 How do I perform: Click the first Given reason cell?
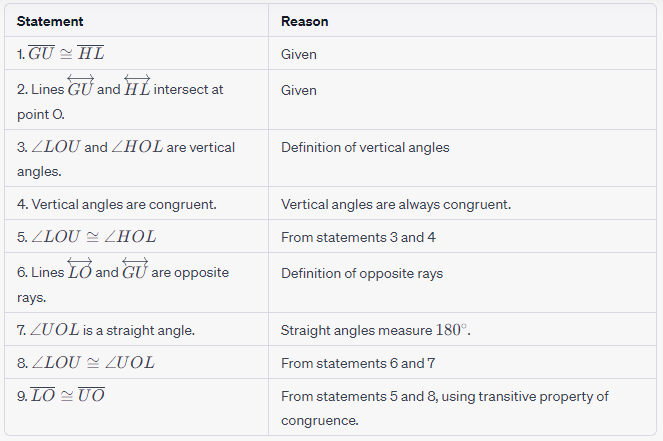(299, 55)
